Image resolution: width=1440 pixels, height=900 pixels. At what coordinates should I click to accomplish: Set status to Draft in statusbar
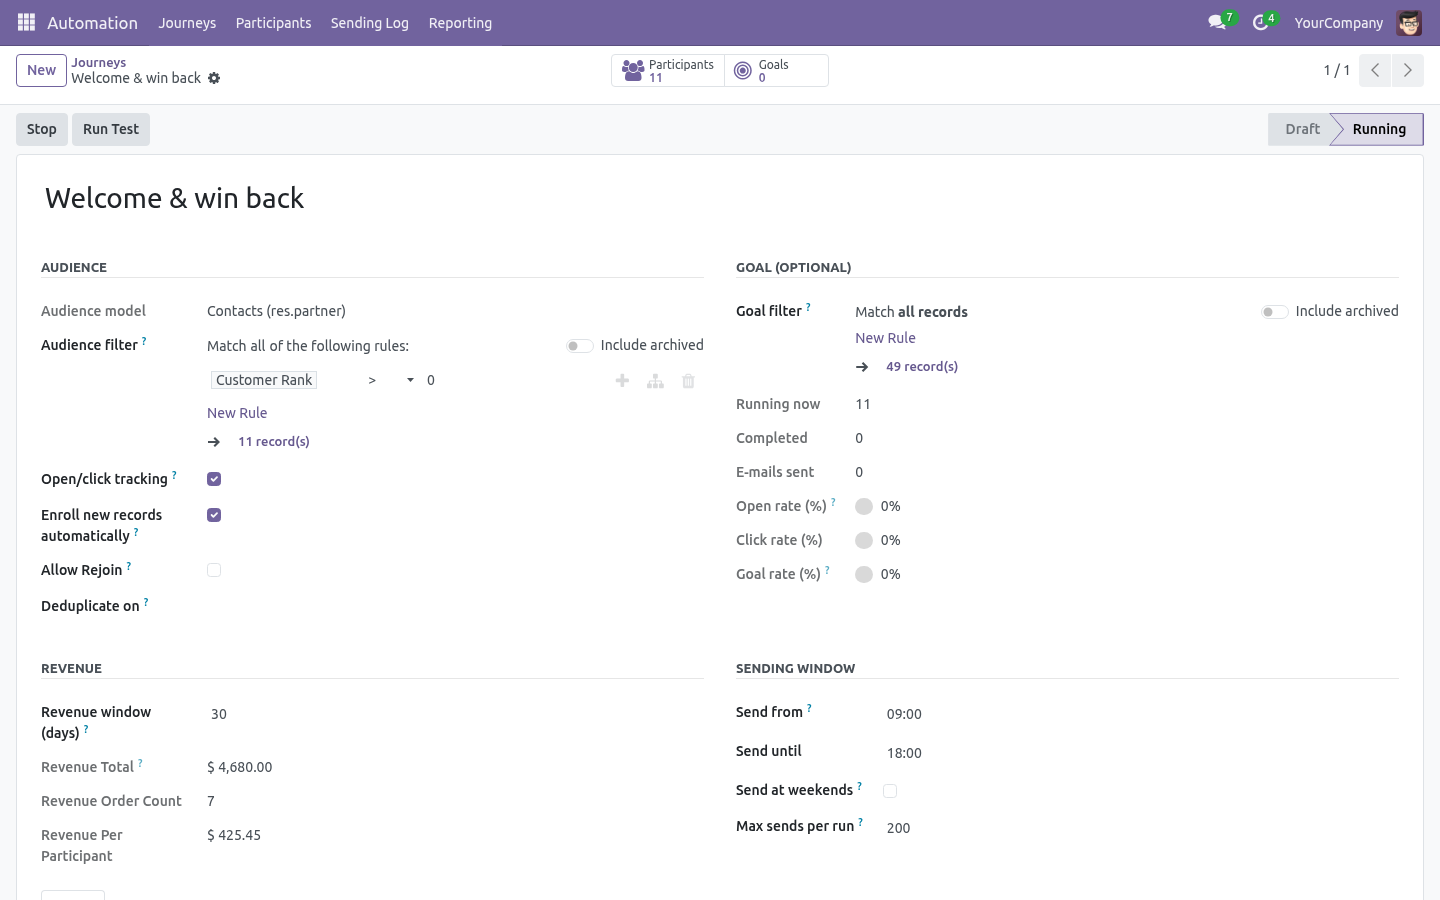[1302, 129]
